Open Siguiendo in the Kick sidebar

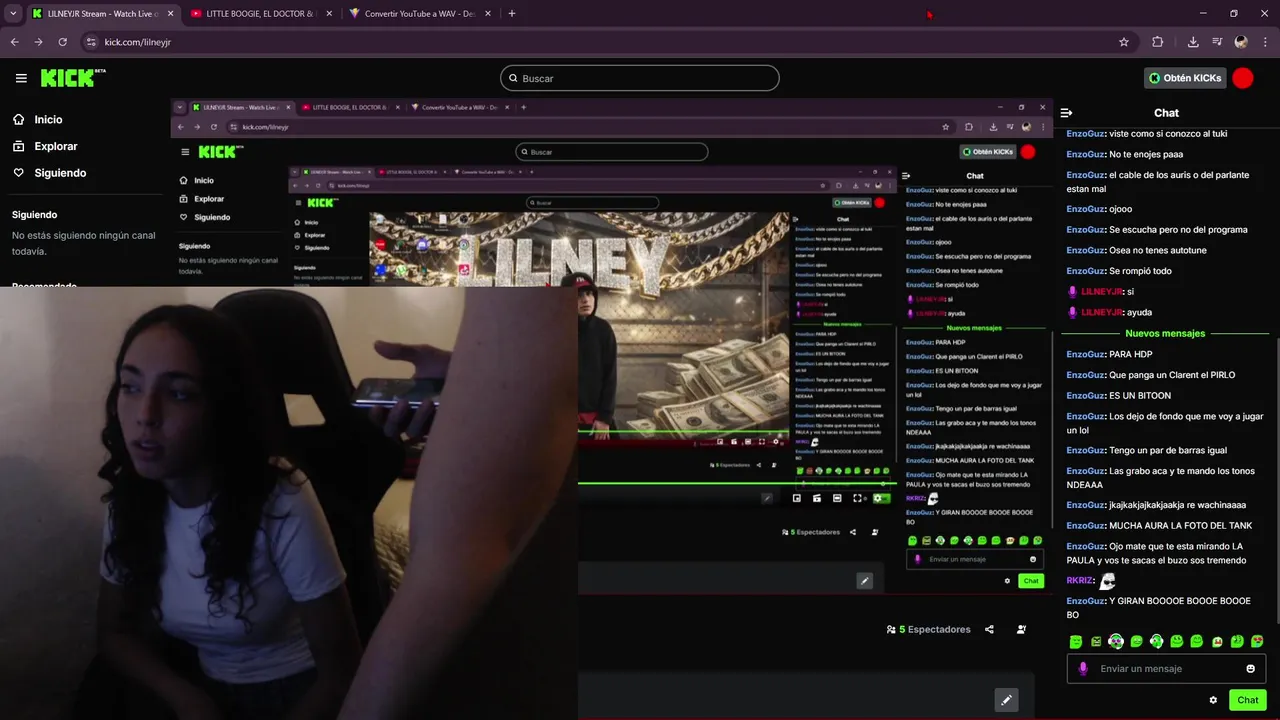pyautogui.click(x=60, y=173)
